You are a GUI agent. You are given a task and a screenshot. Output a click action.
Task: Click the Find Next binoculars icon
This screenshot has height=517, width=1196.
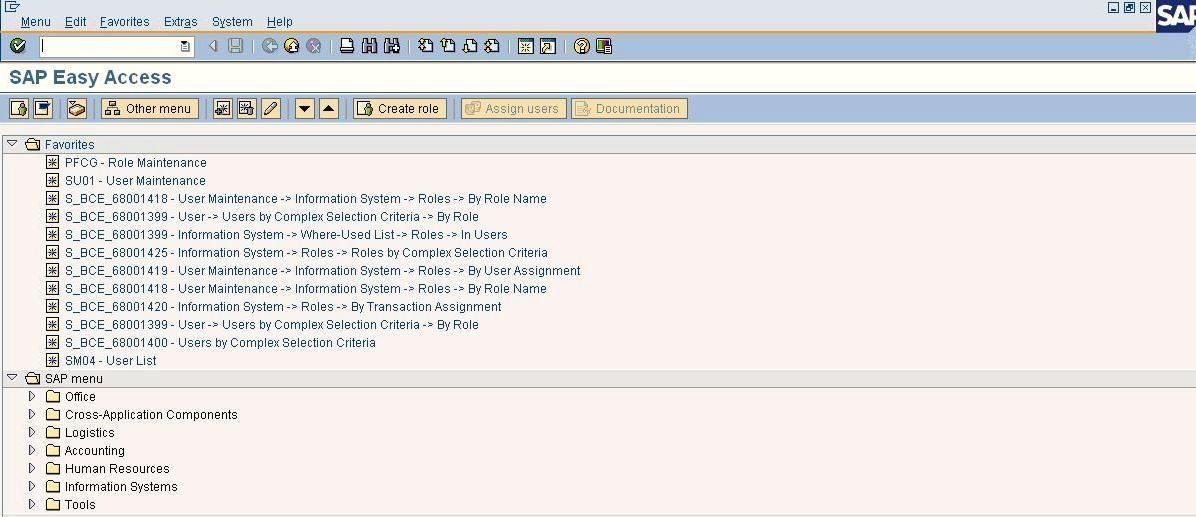[392, 47]
